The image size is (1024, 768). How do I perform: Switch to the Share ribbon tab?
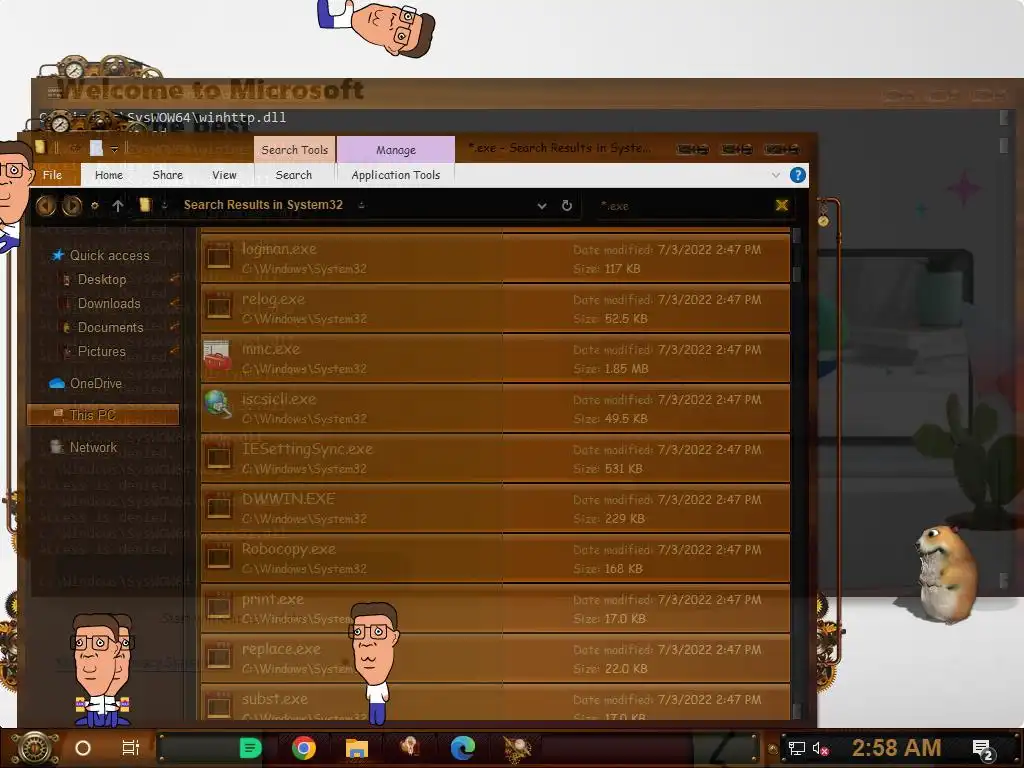(167, 175)
